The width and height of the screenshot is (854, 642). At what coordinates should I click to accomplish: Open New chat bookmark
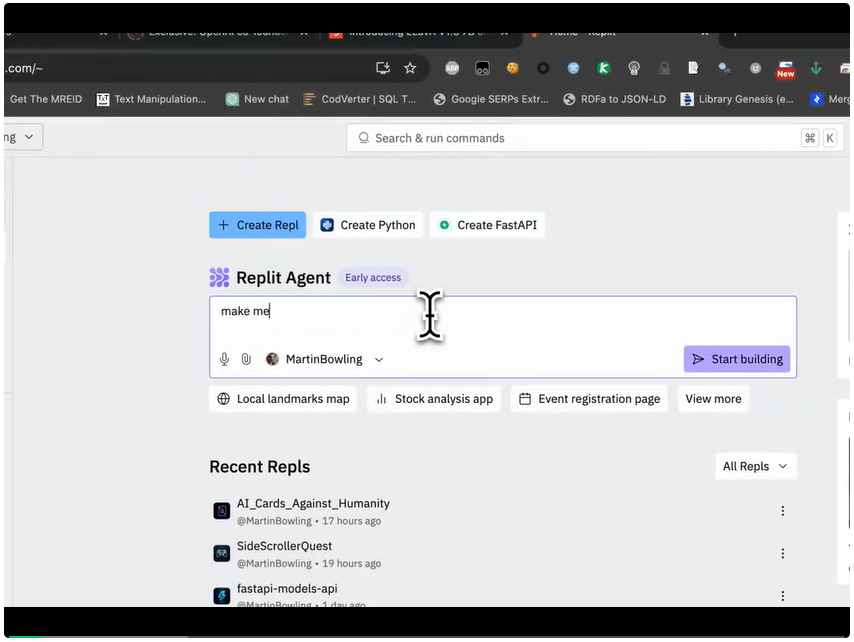click(x=257, y=99)
